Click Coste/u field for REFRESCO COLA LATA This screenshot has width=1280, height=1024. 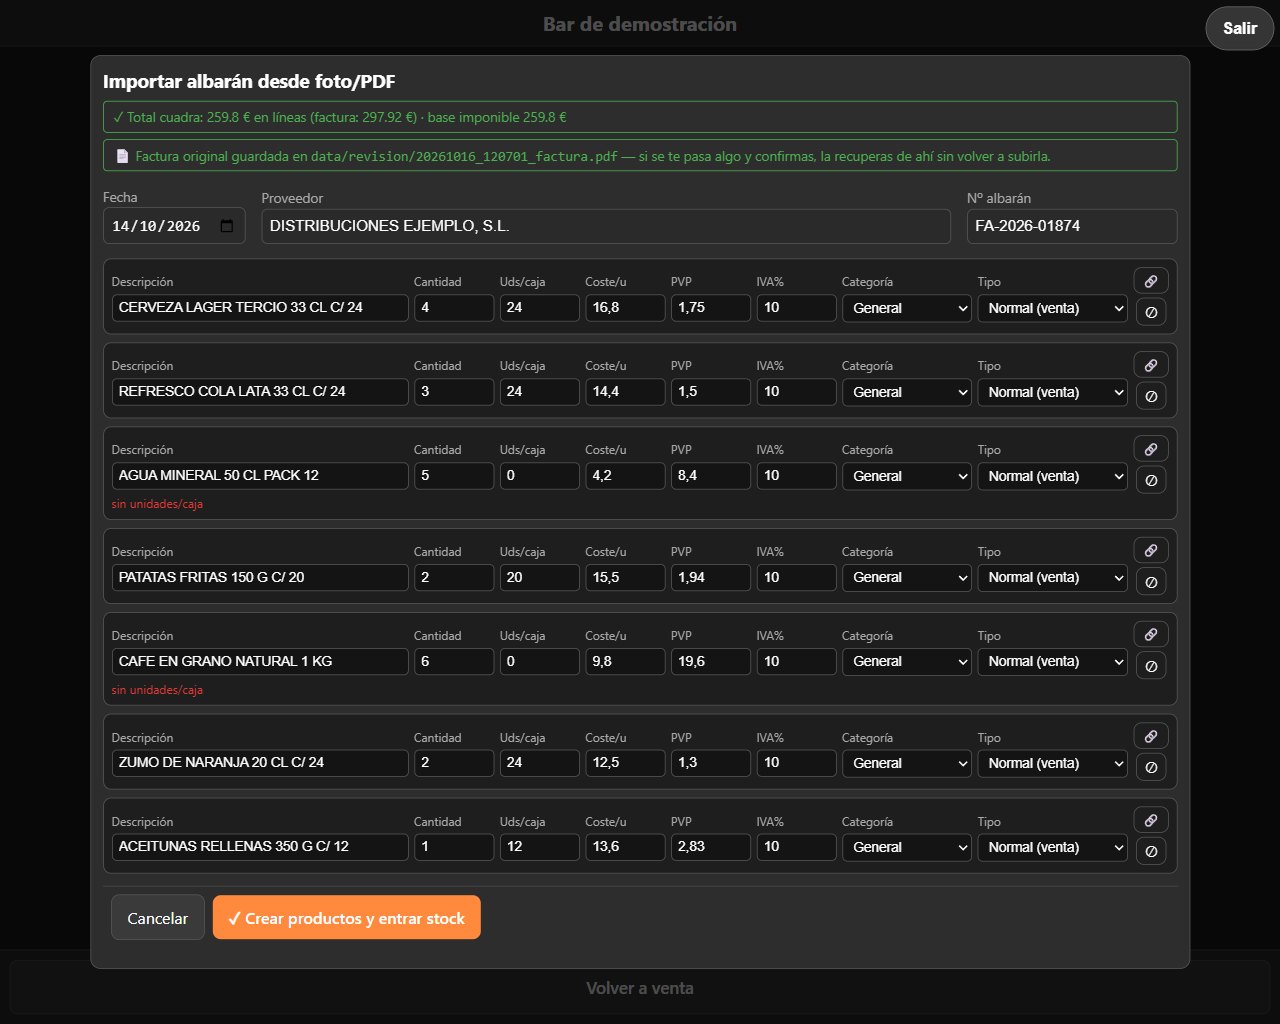(x=625, y=392)
